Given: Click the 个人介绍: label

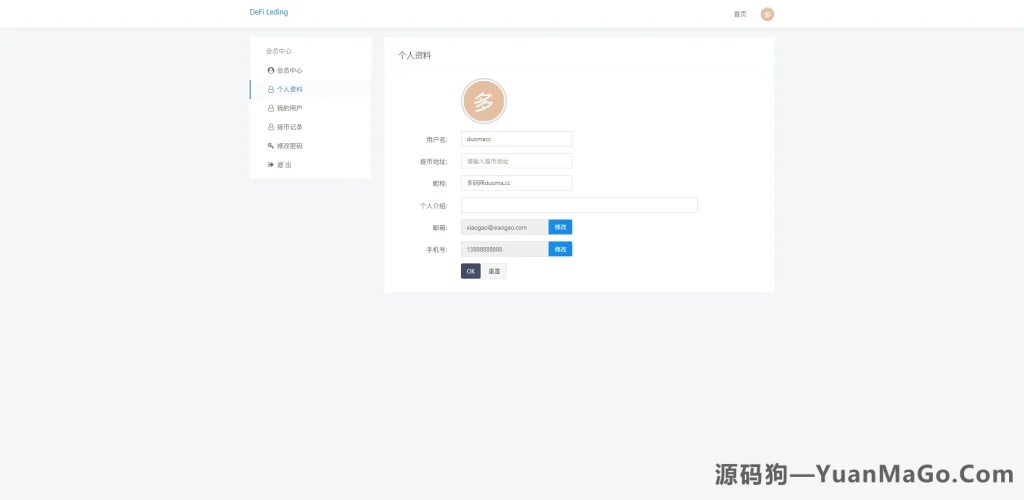Looking at the screenshot, I should (433, 206).
